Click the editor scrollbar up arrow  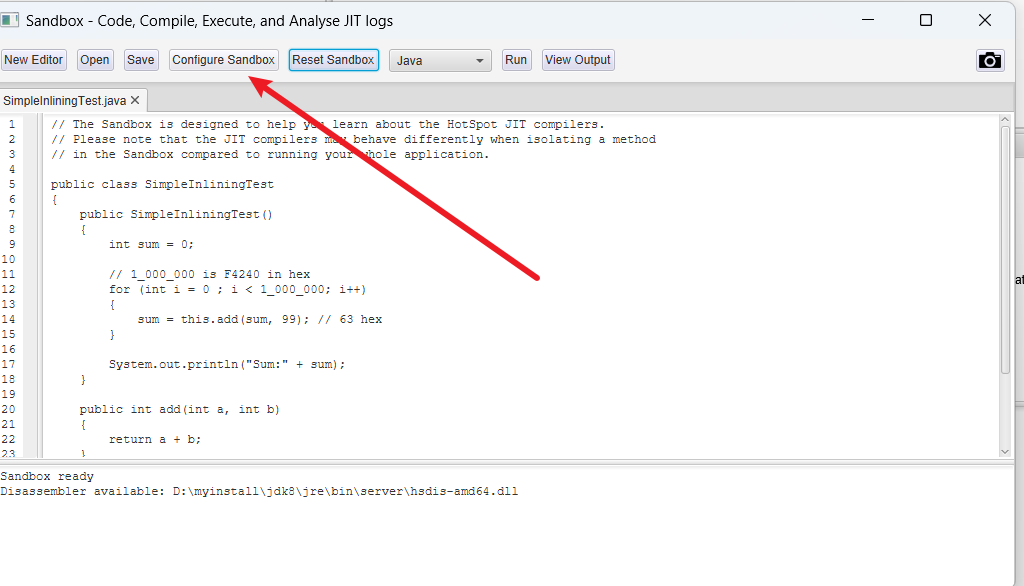tap(1005, 120)
